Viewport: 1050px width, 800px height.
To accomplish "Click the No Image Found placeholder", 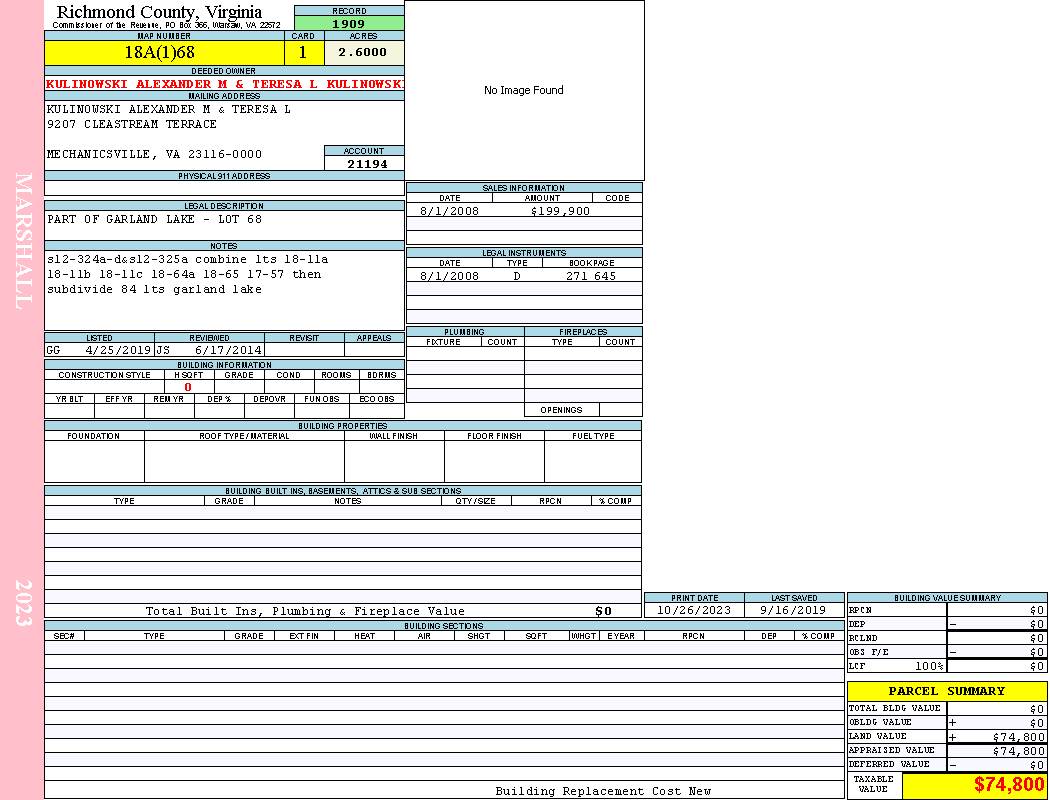I will coord(524,90).
